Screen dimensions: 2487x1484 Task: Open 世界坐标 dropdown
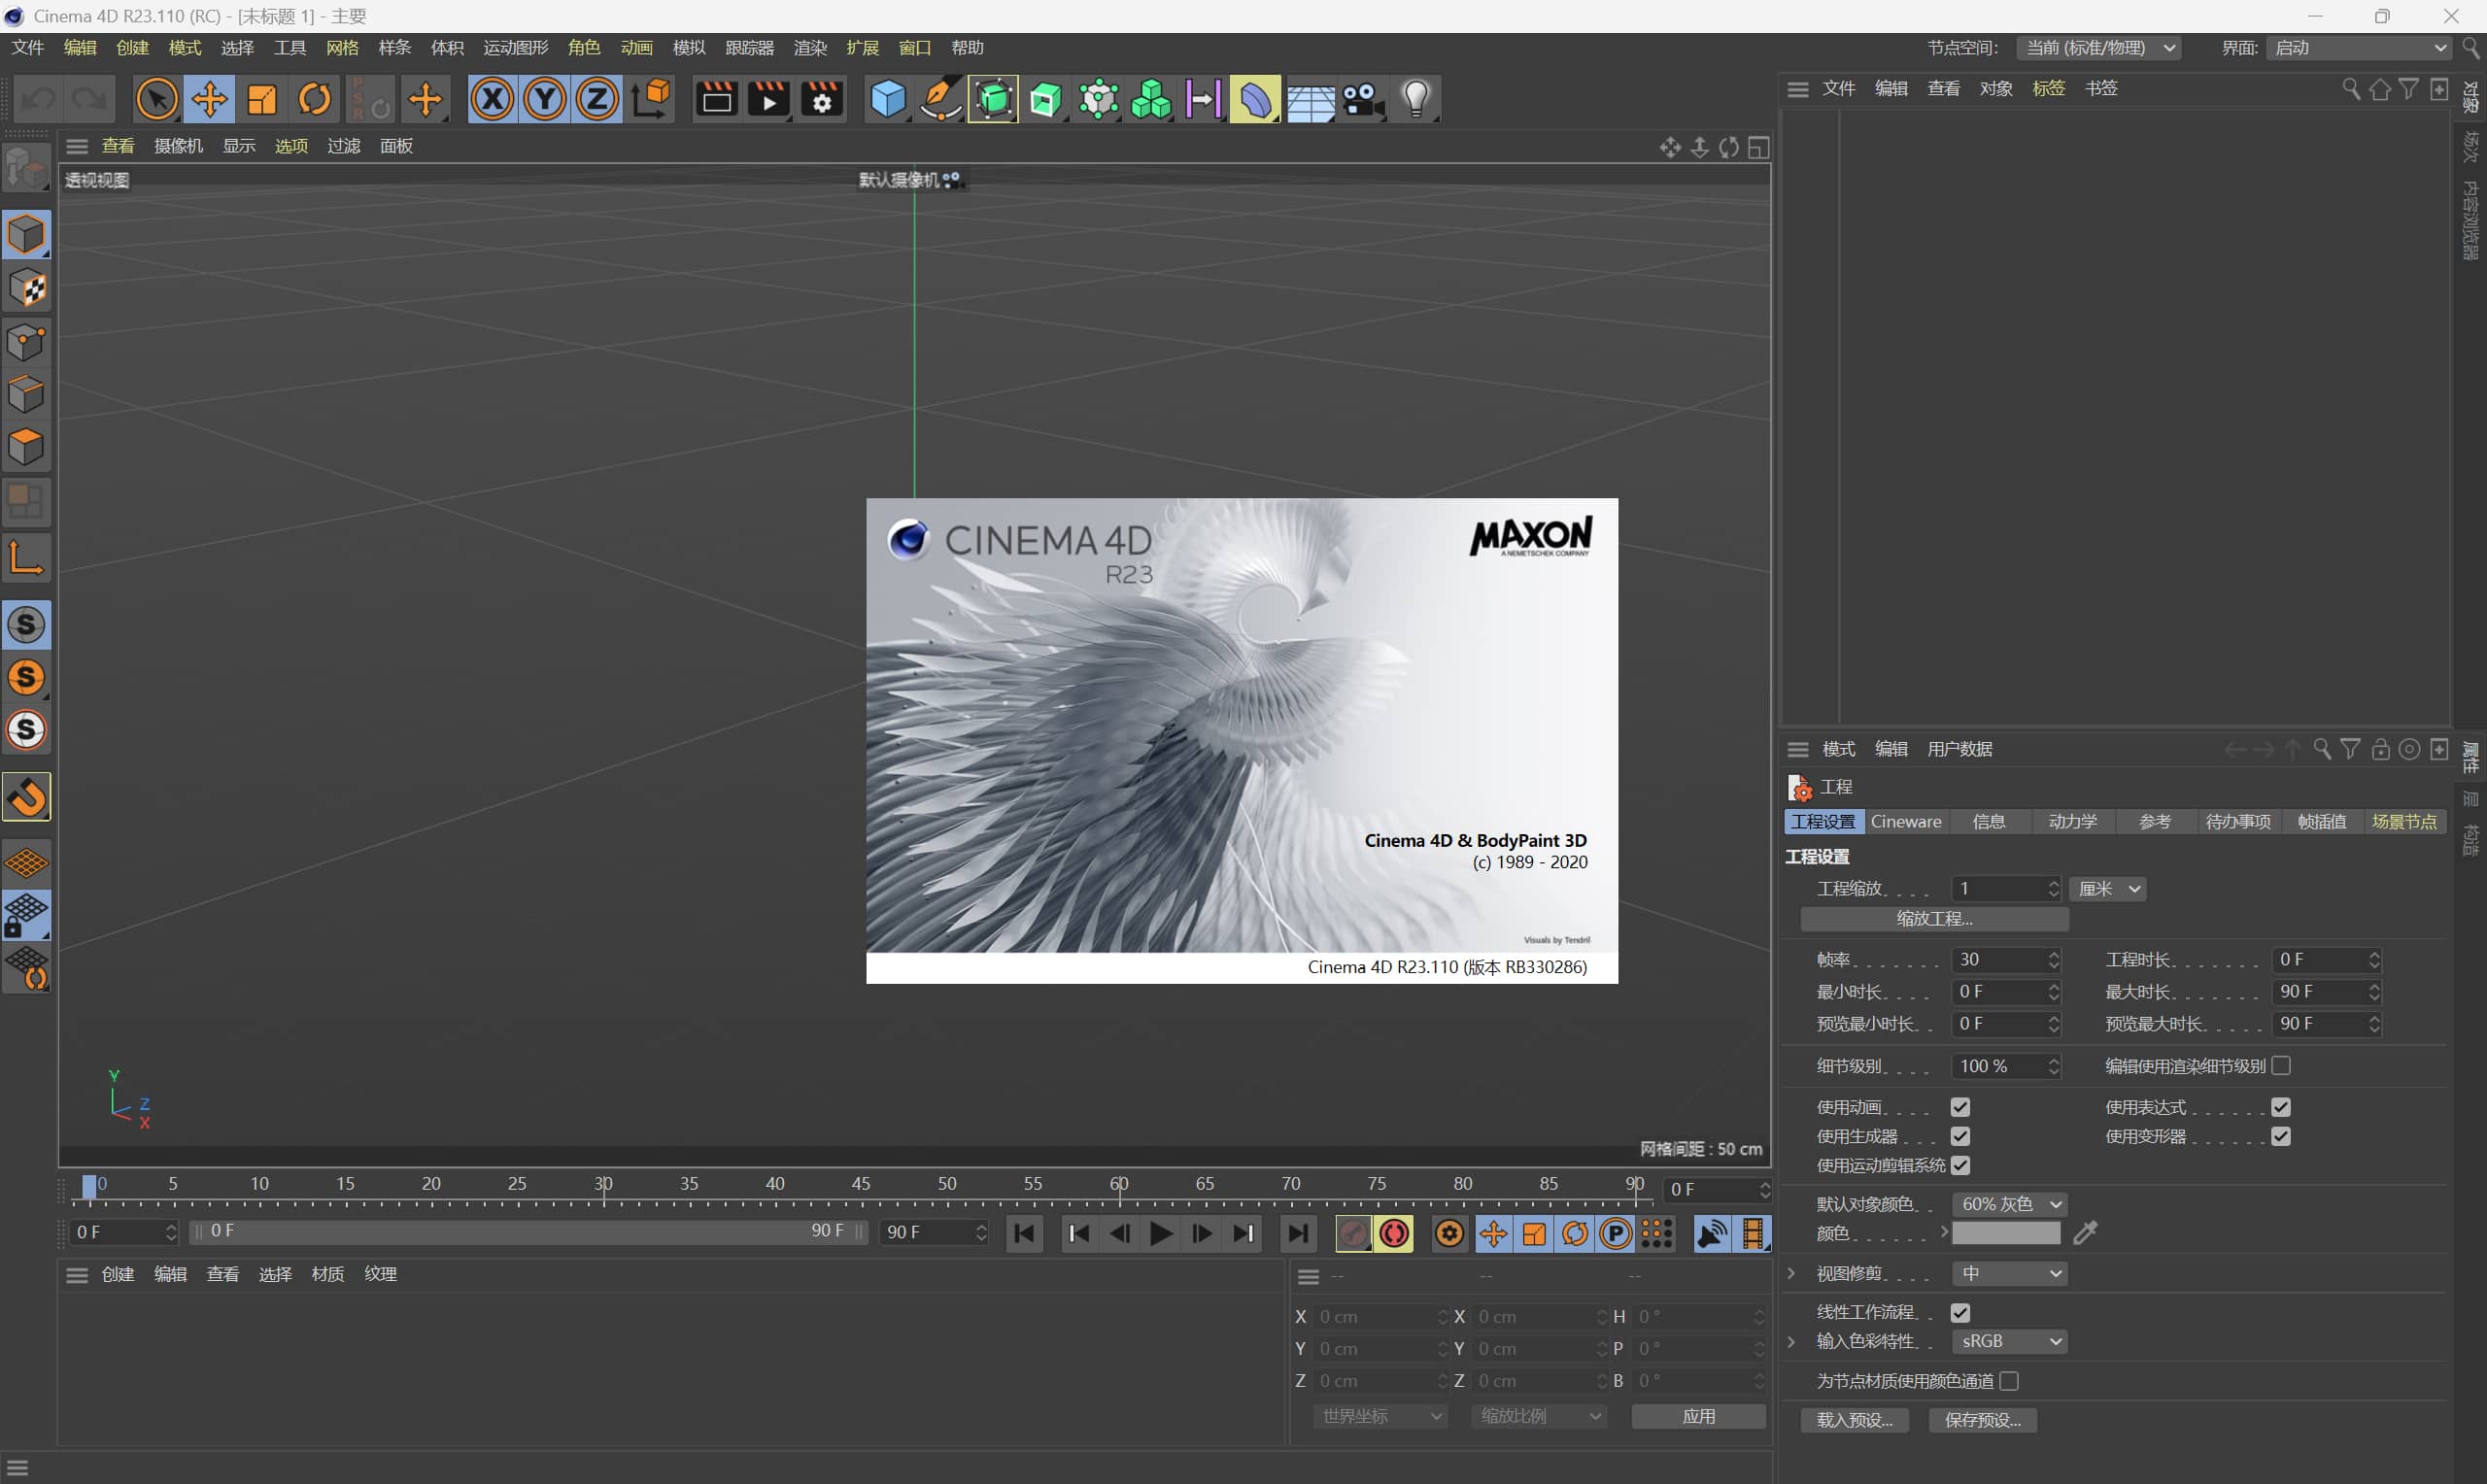[1380, 1416]
